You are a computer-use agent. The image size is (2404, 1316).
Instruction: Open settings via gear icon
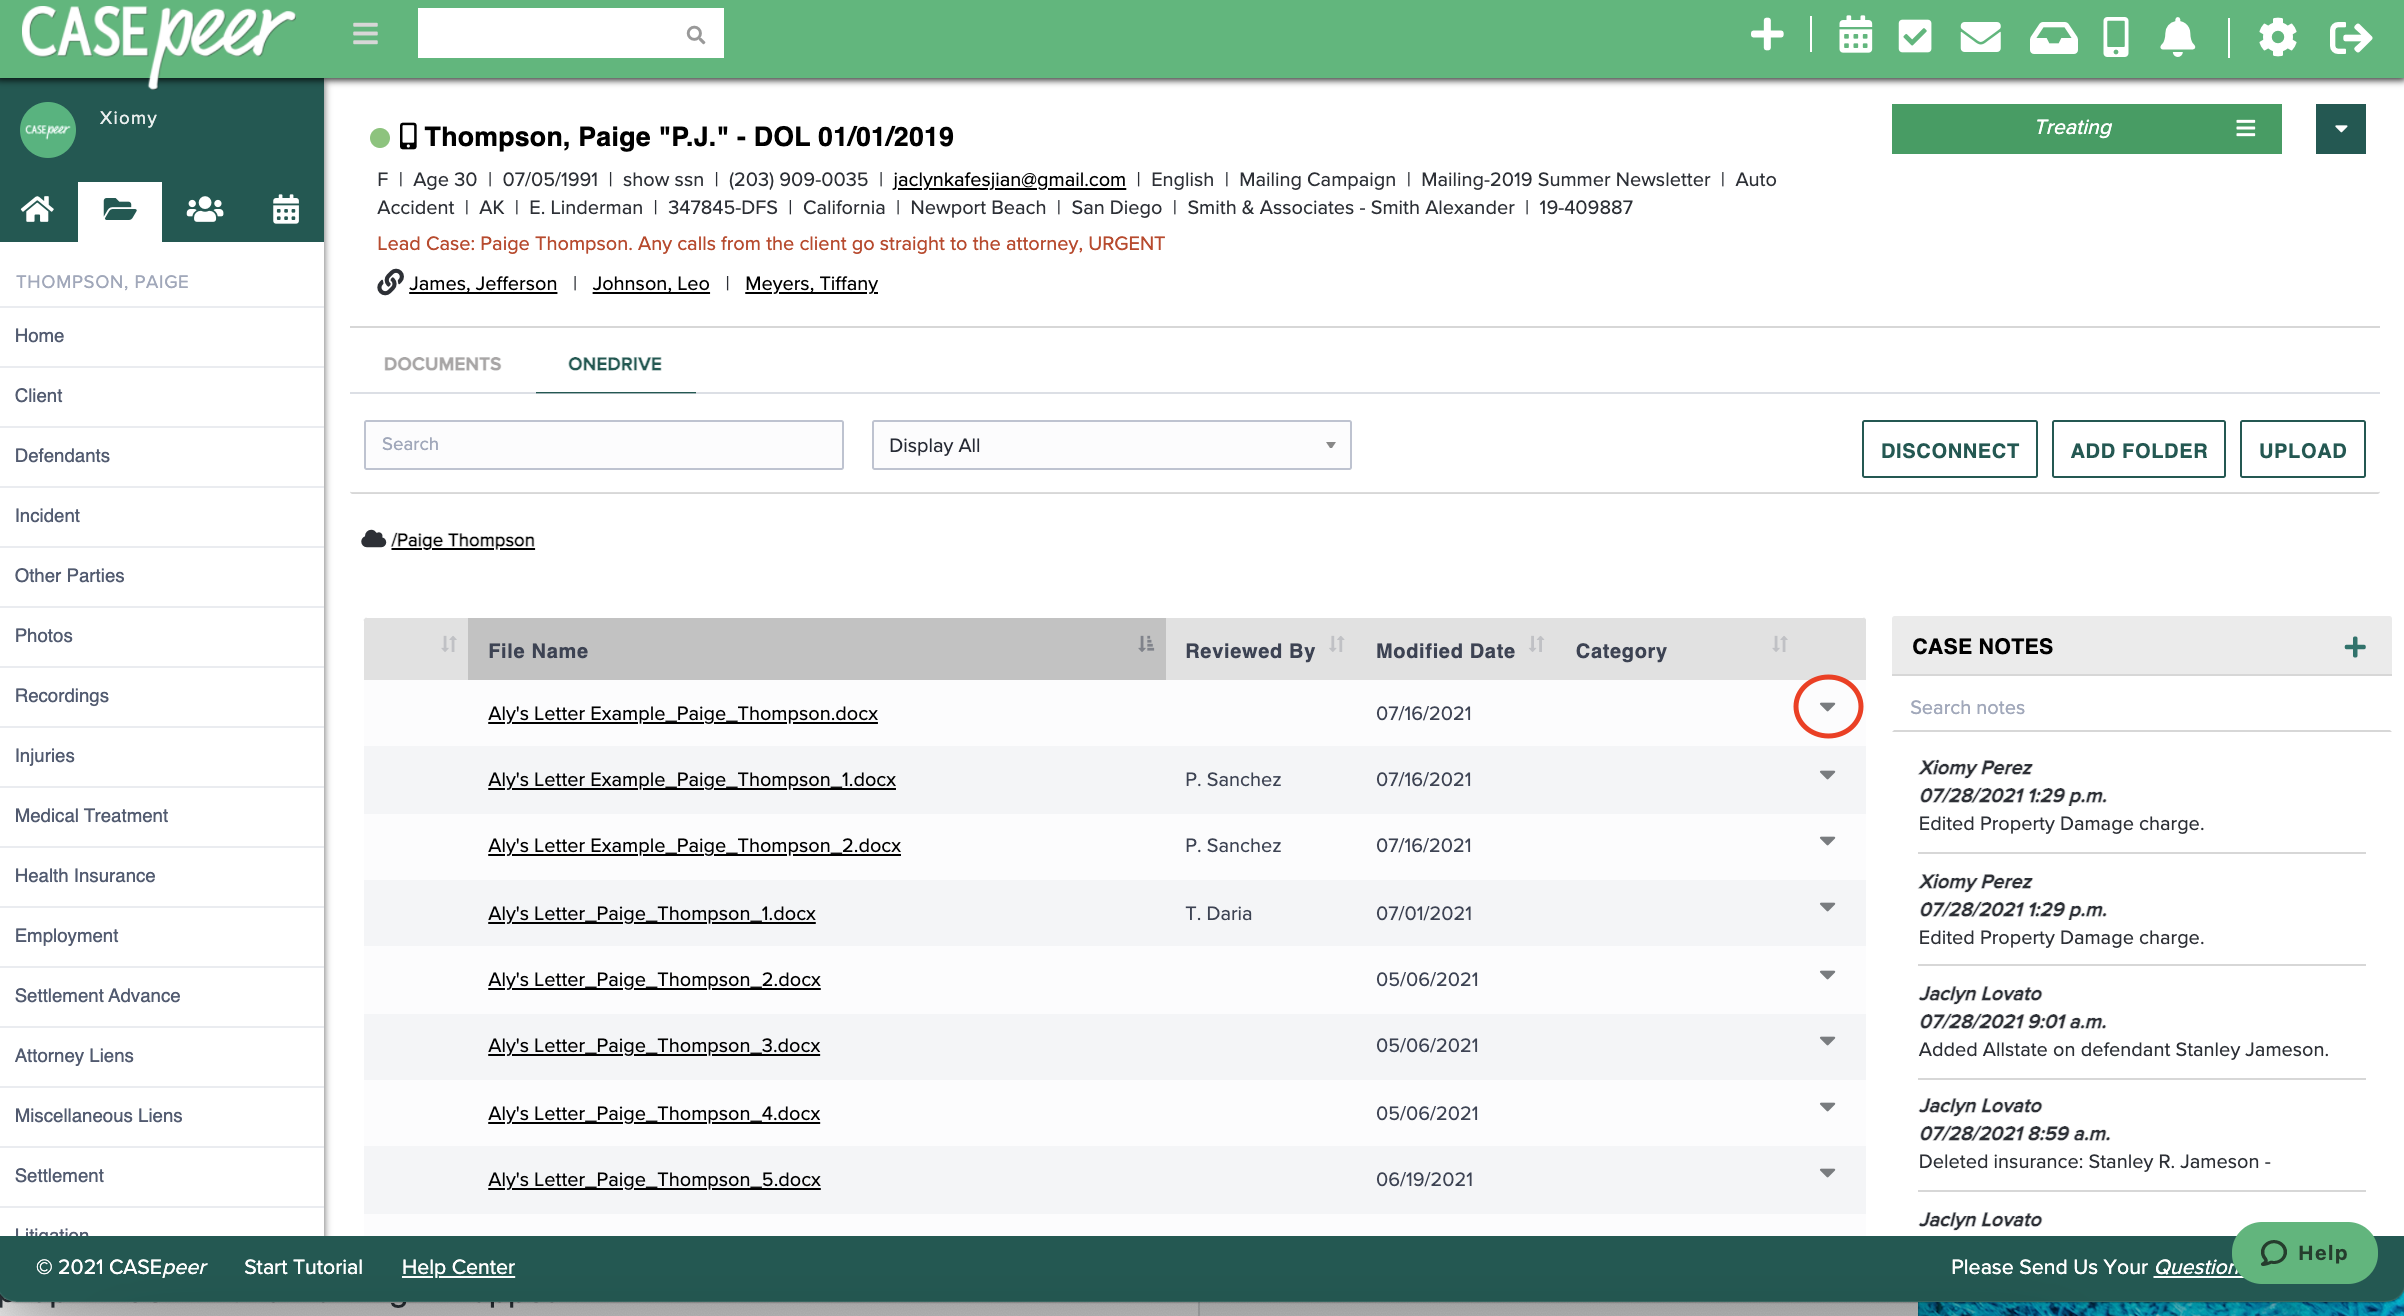2279,36
